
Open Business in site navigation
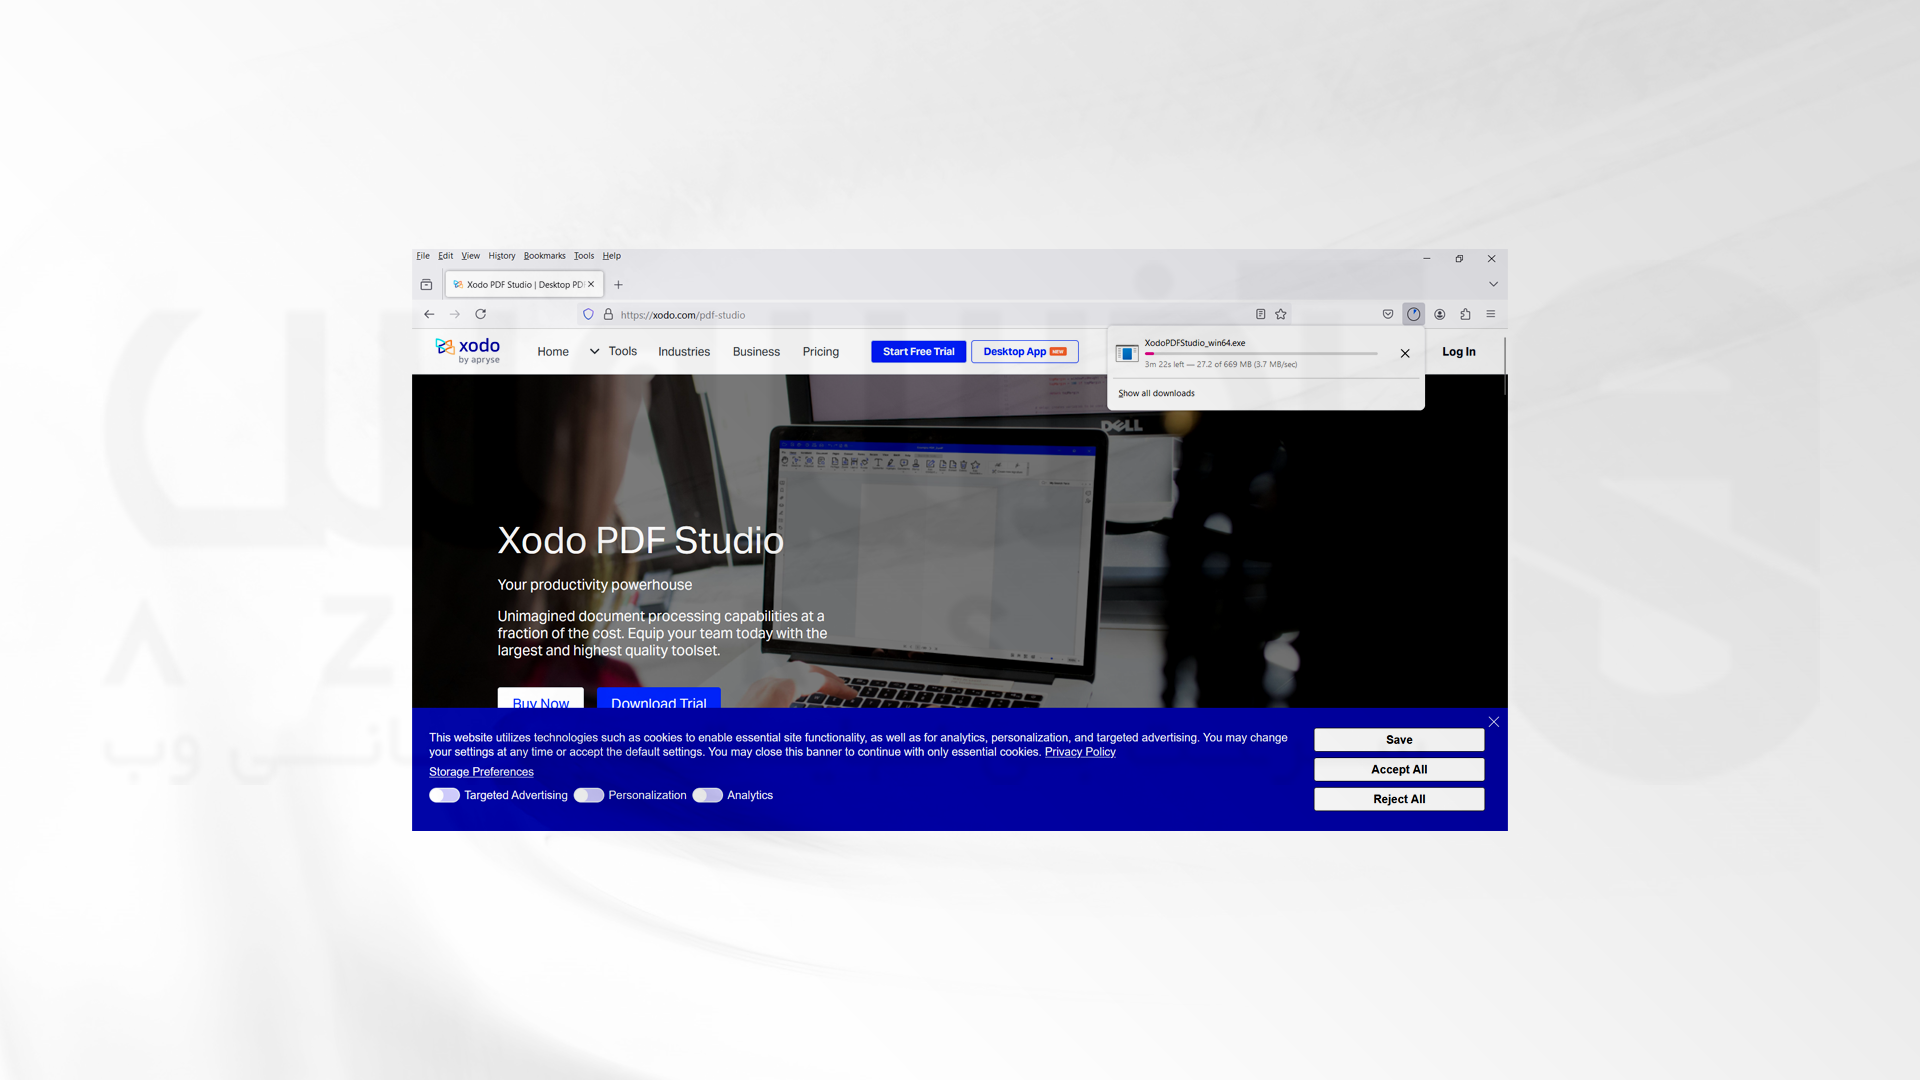pos(756,352)
